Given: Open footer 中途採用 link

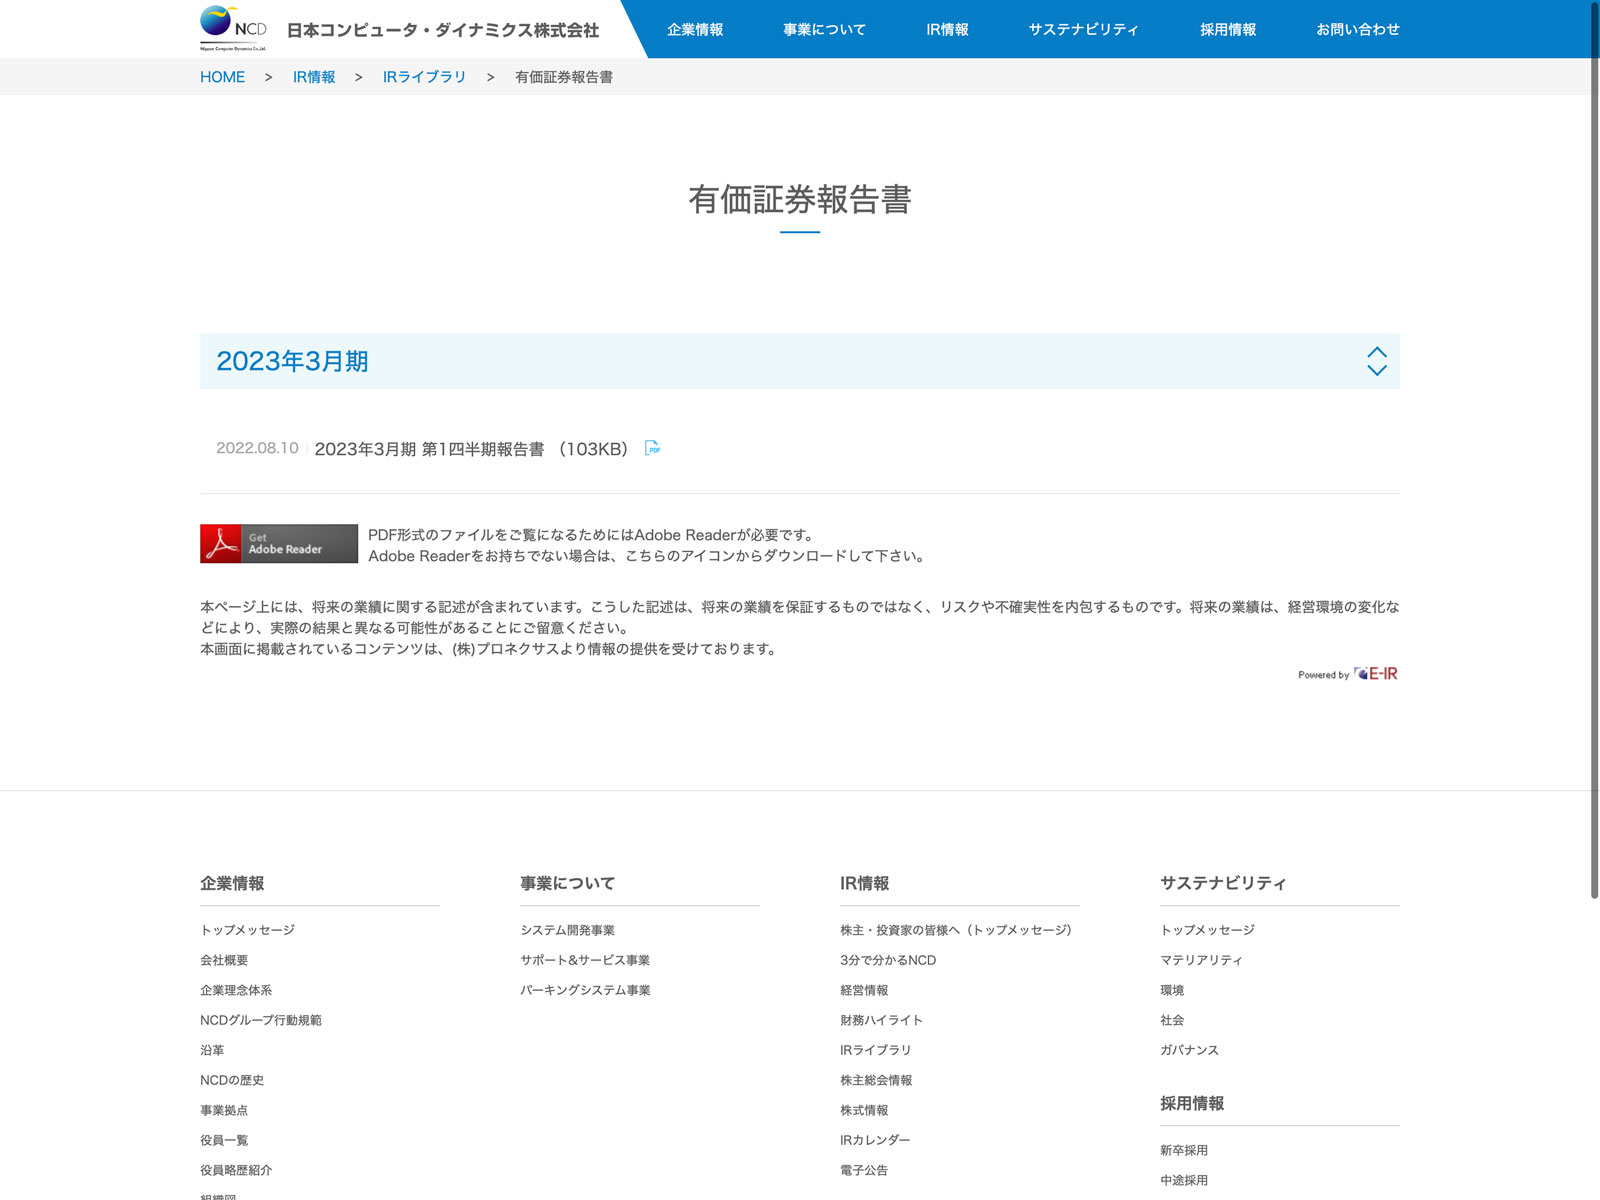Looking at the screenshot, I should point(1184,1180).
